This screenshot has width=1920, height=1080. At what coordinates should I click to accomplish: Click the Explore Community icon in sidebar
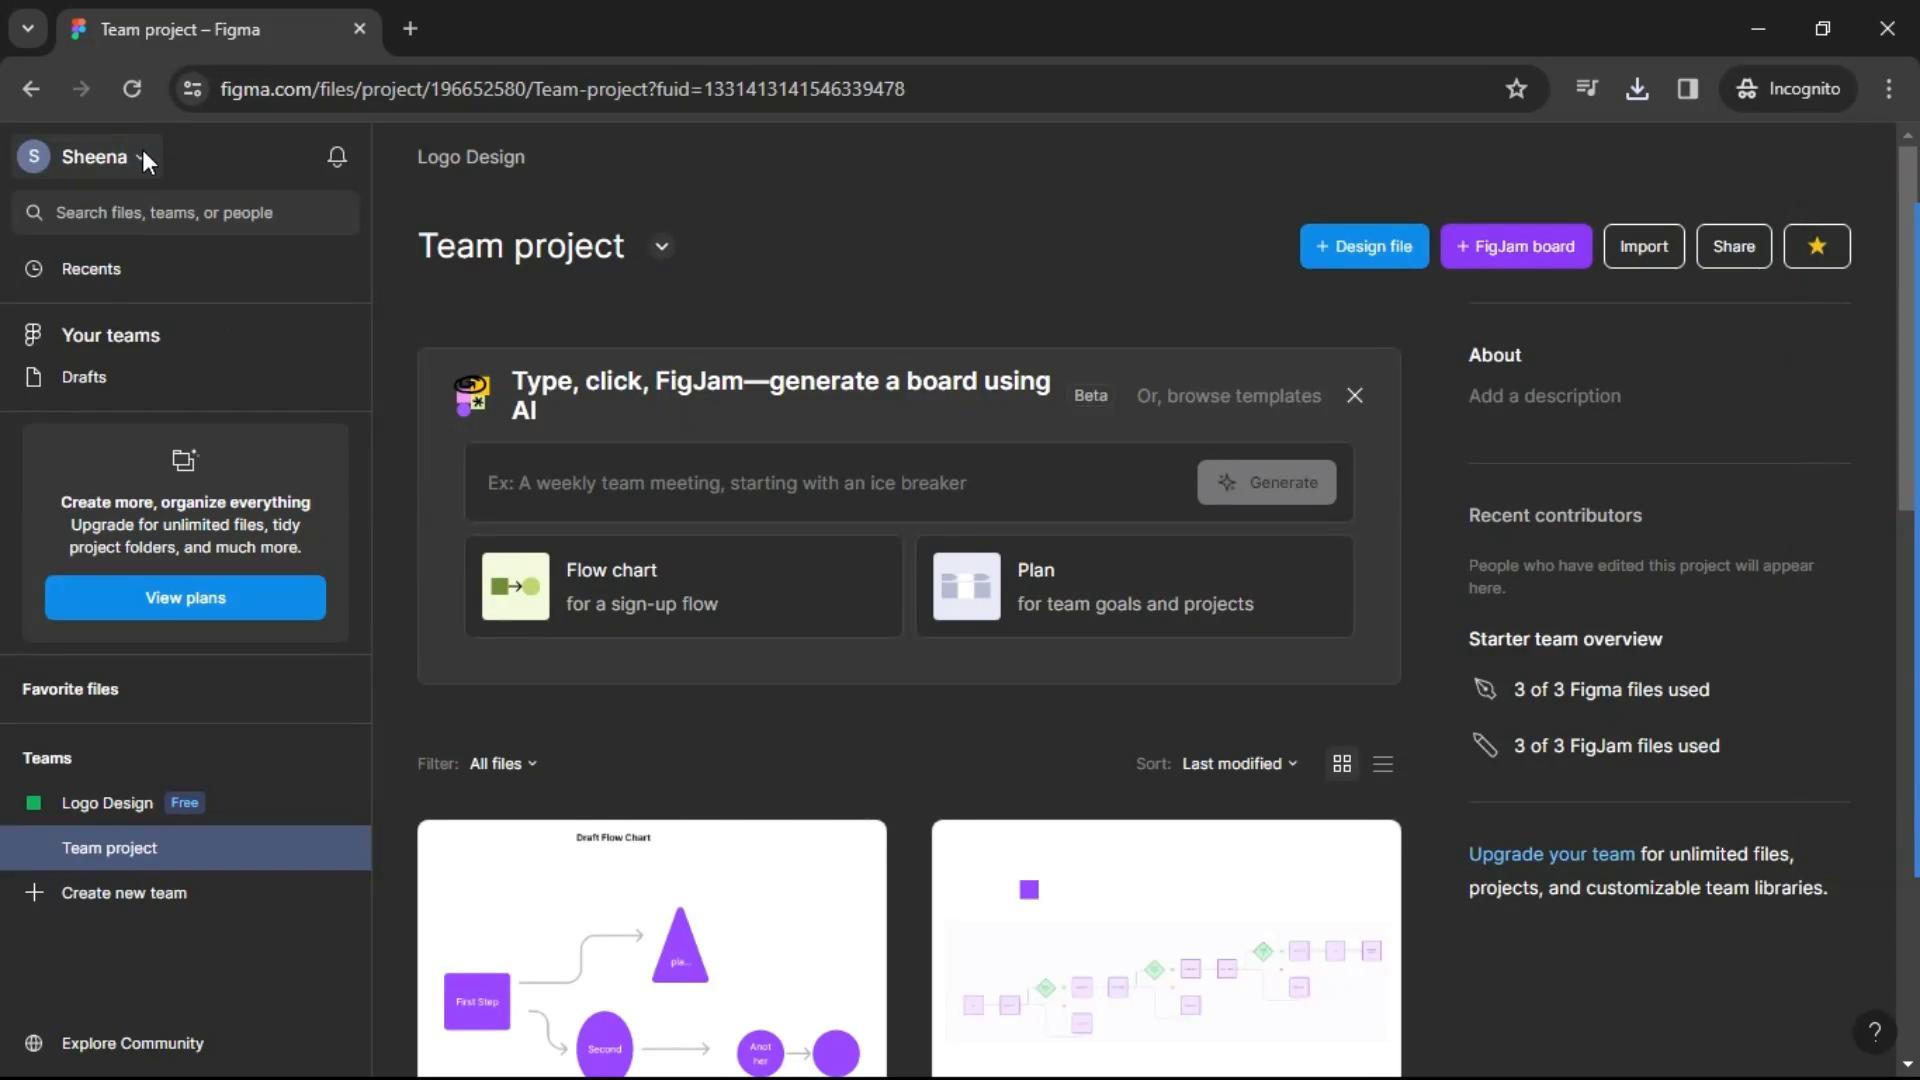point(33,1043)
